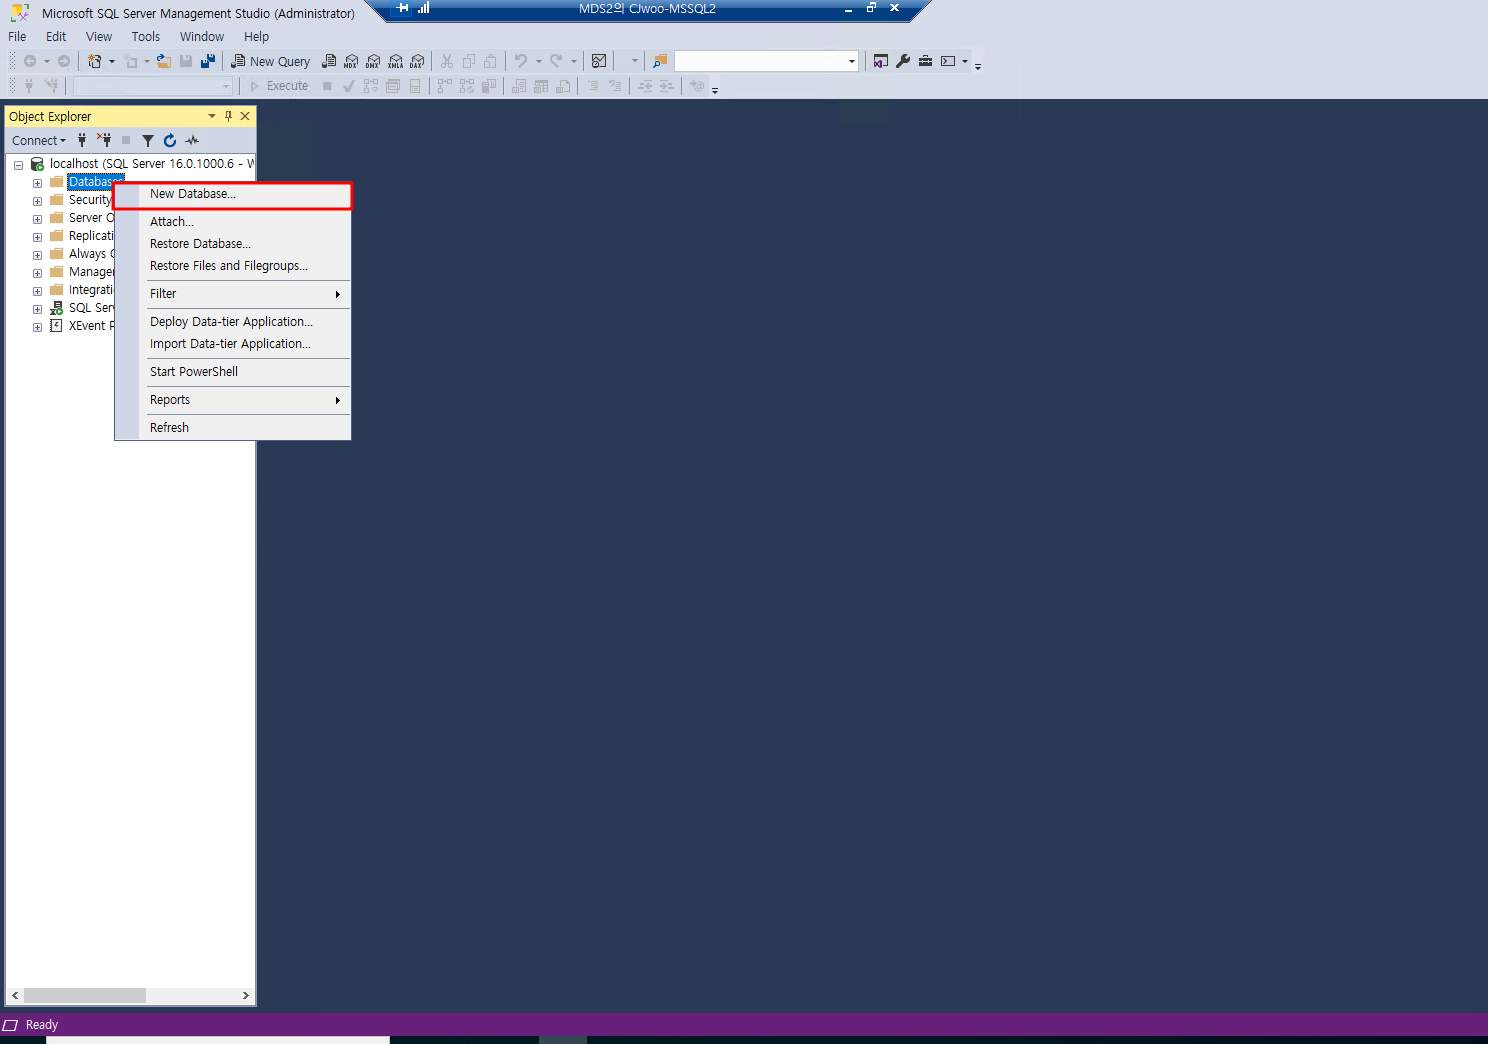Screen dimensions: 1488x1044
Task: Click the Disconnect plug icon in Object Explorer
Action: [104, 140]
